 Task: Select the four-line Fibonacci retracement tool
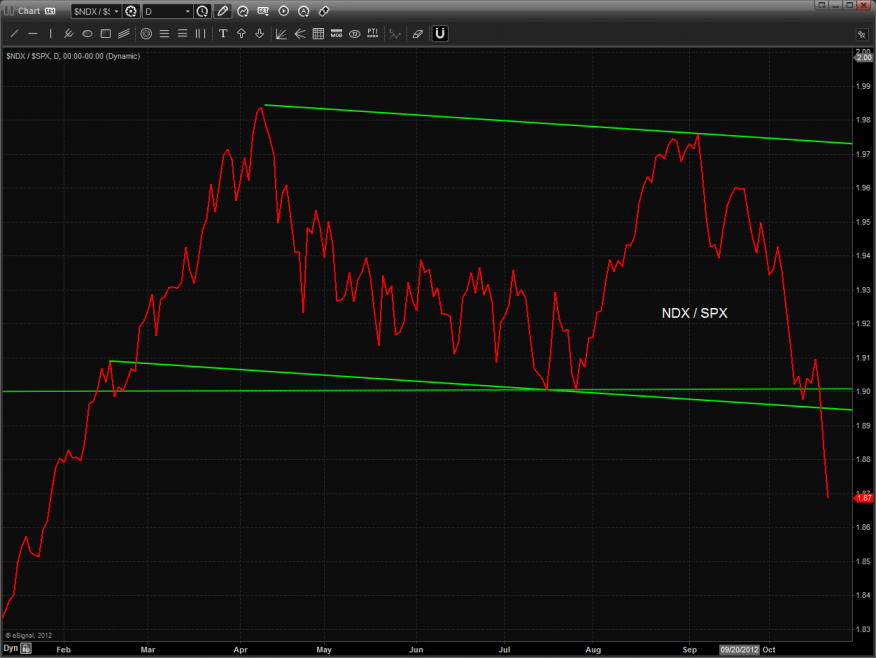pos(164,34)
